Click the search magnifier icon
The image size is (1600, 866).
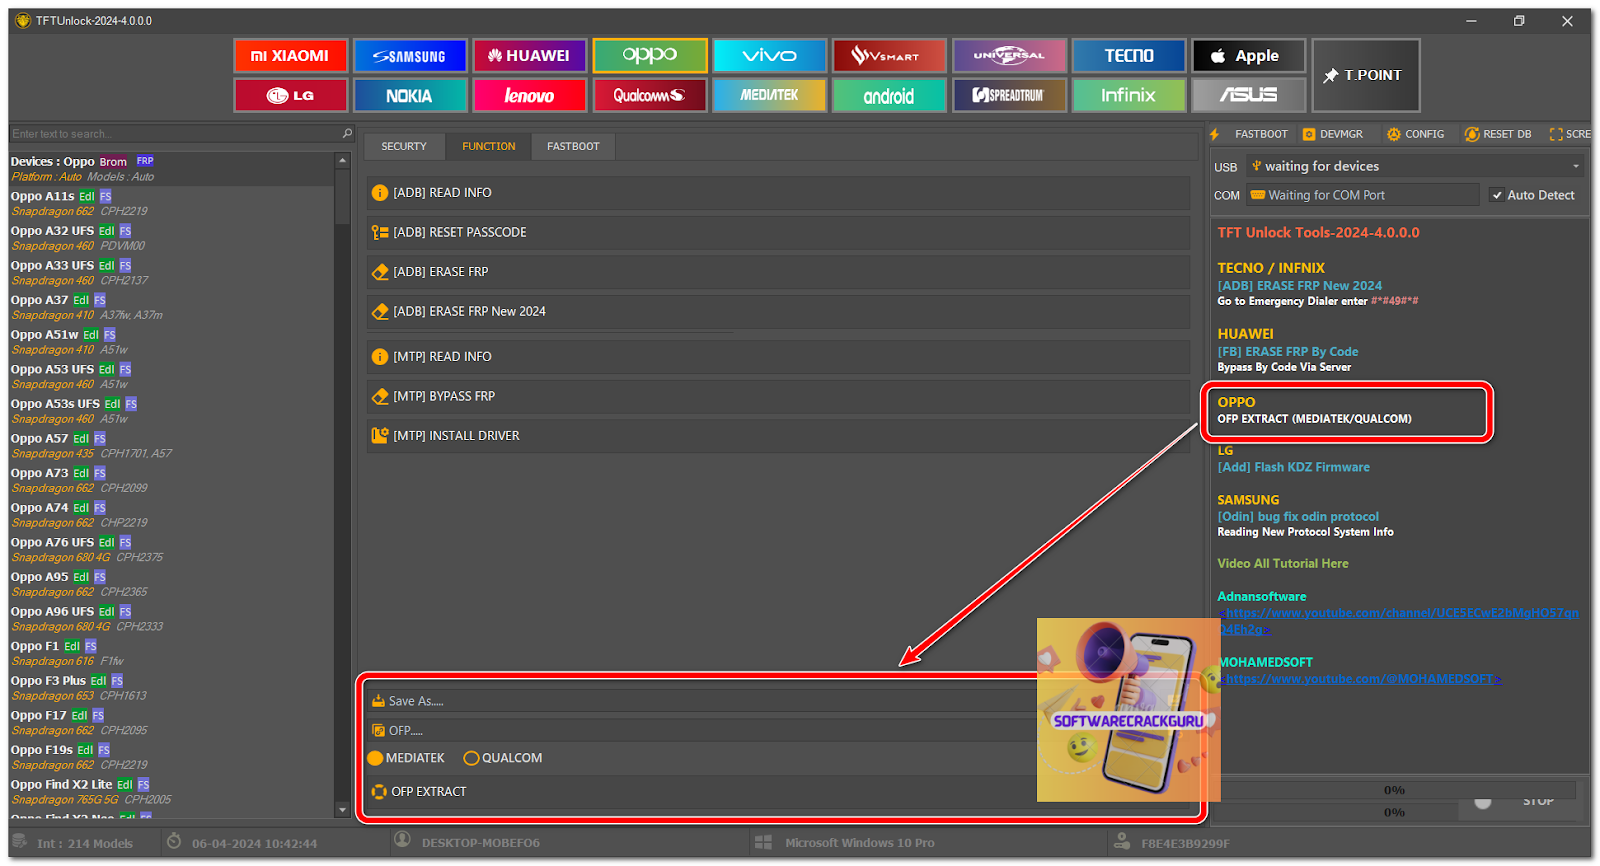(347, 134)
